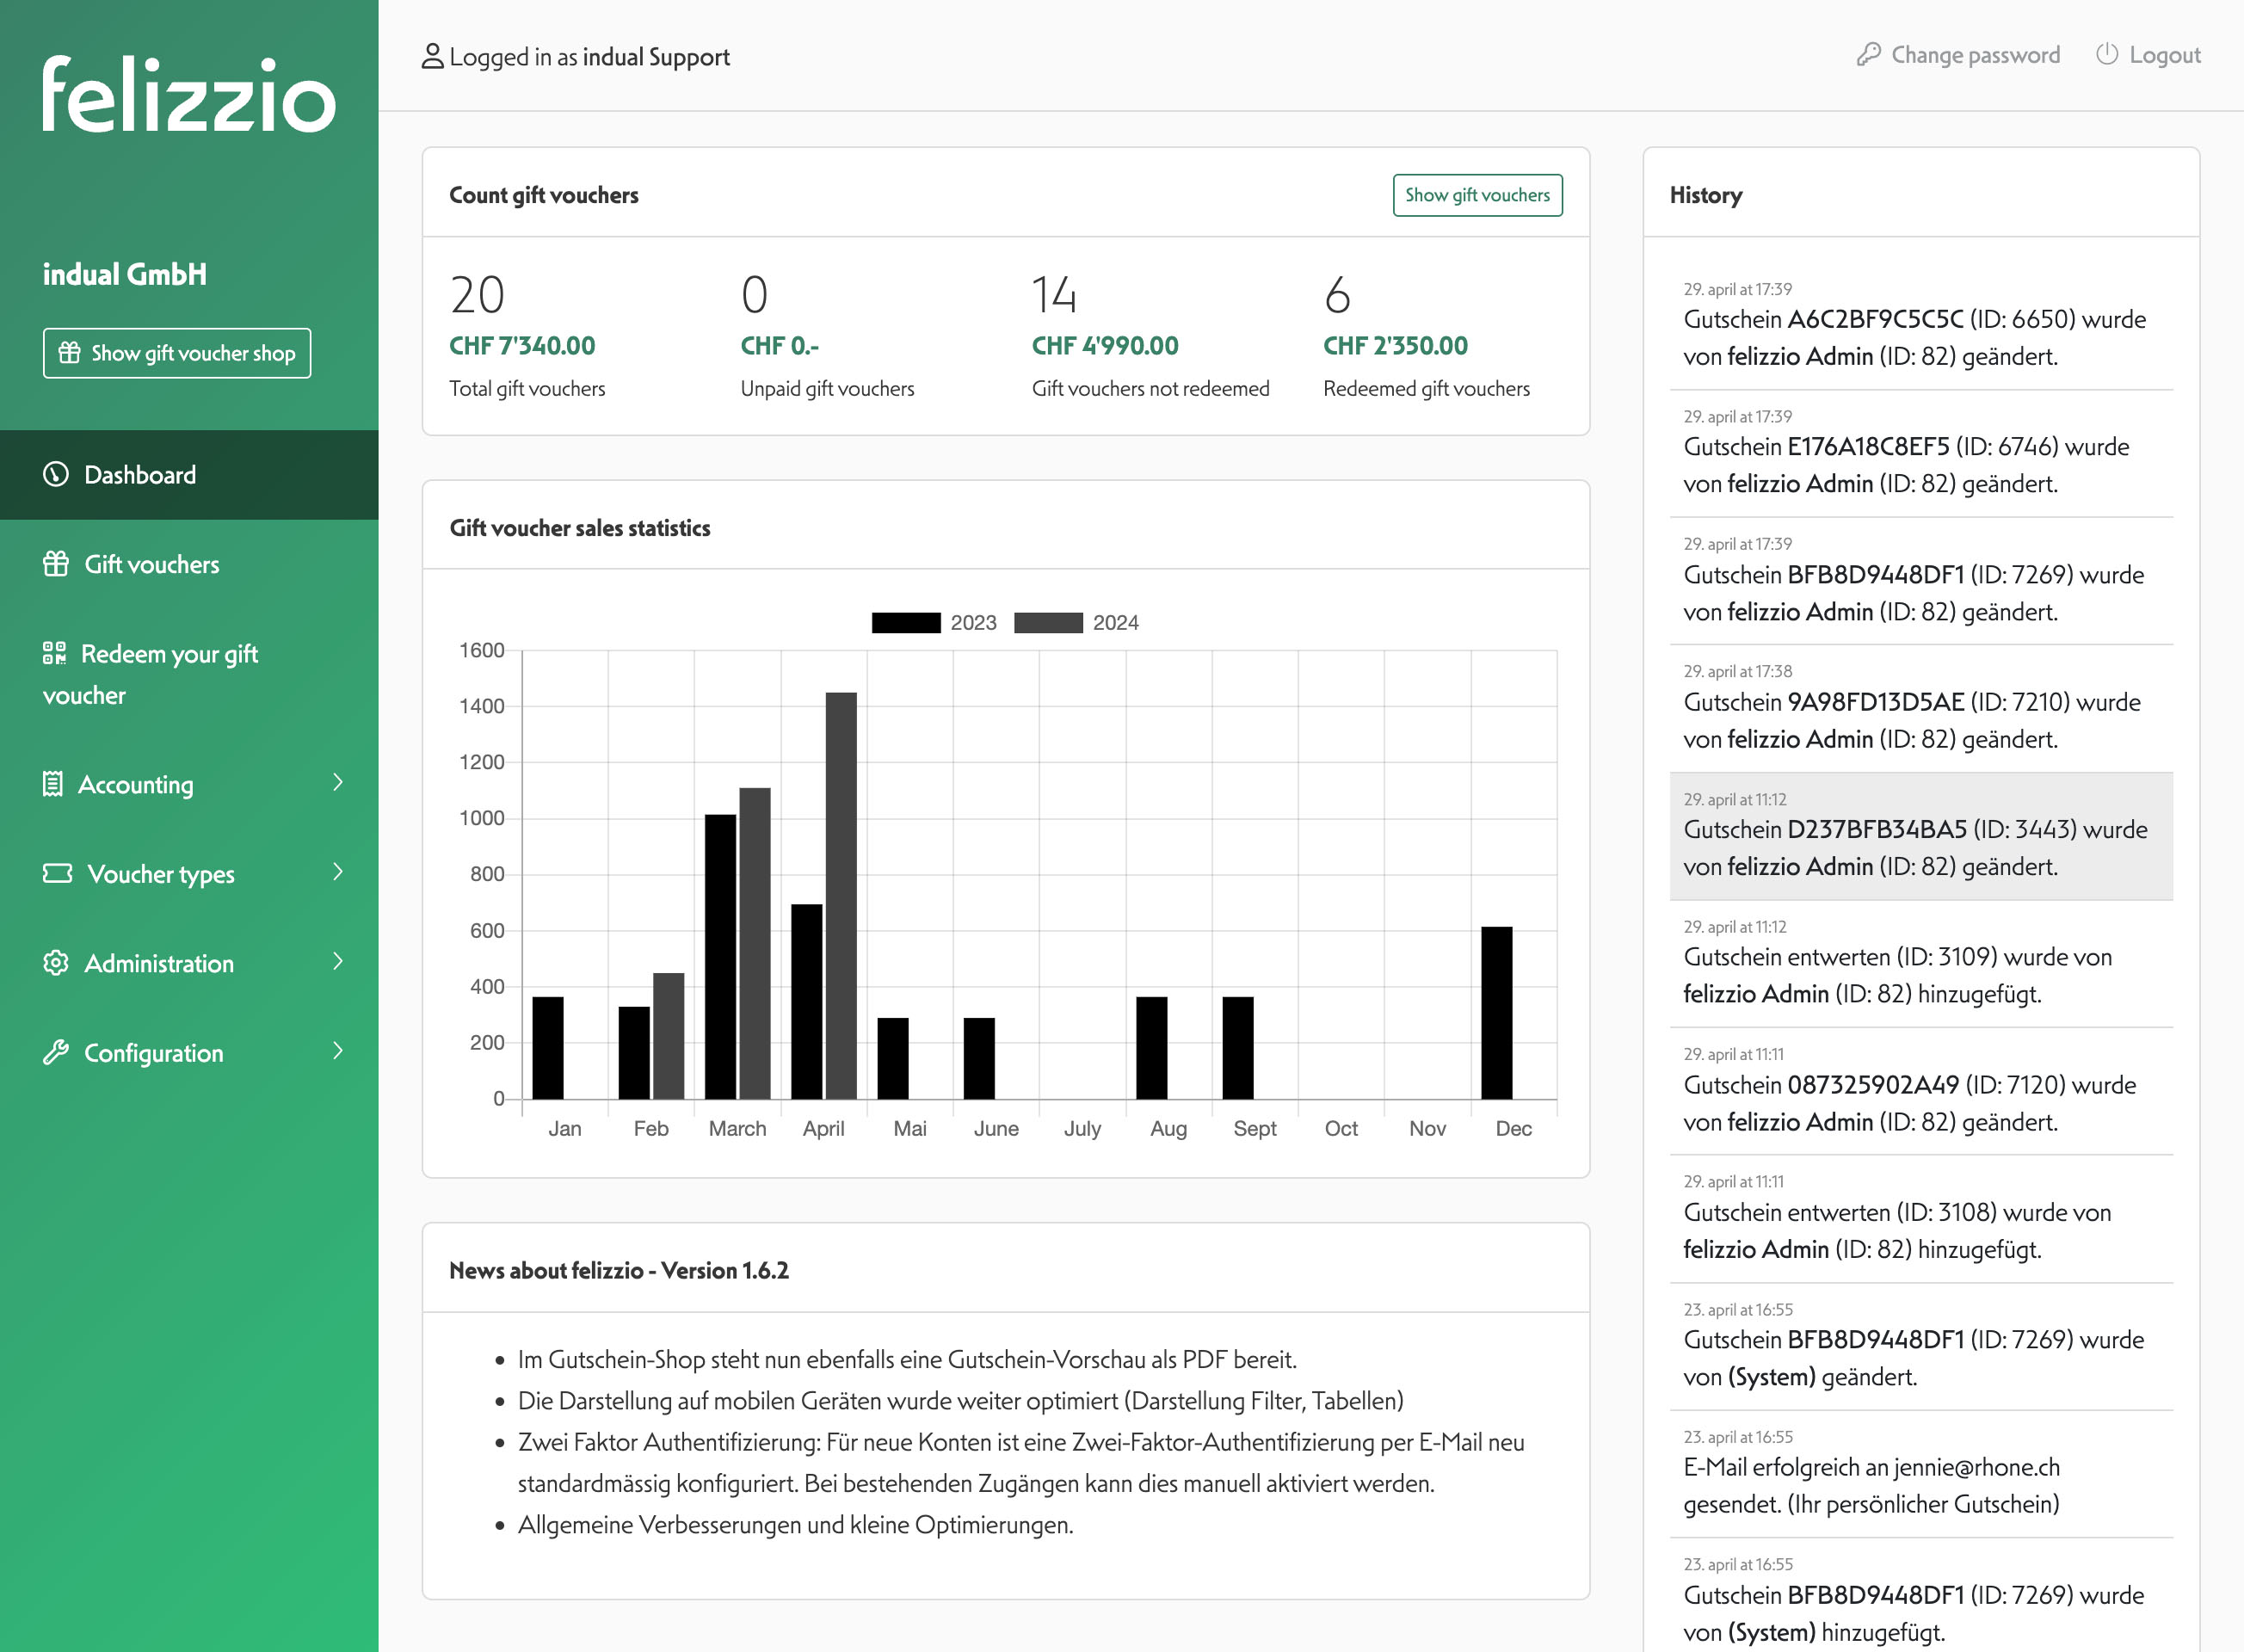The image size is (2244, 1652).
Task: Open the shop via Show gift voucher shop
Action: [176, 353]
